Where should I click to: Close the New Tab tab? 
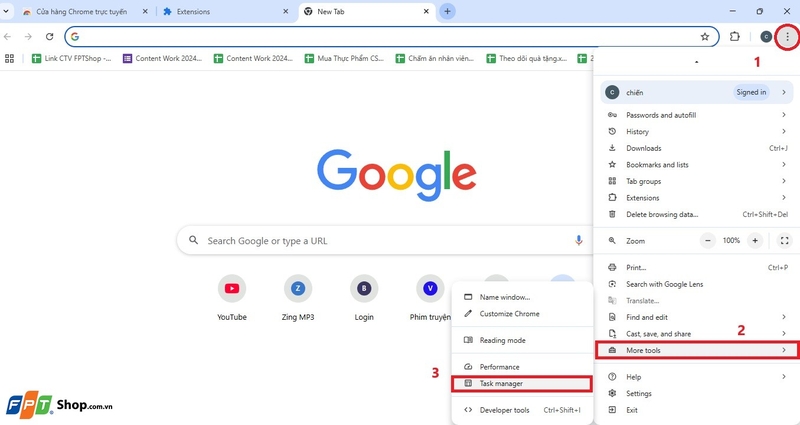426,11
